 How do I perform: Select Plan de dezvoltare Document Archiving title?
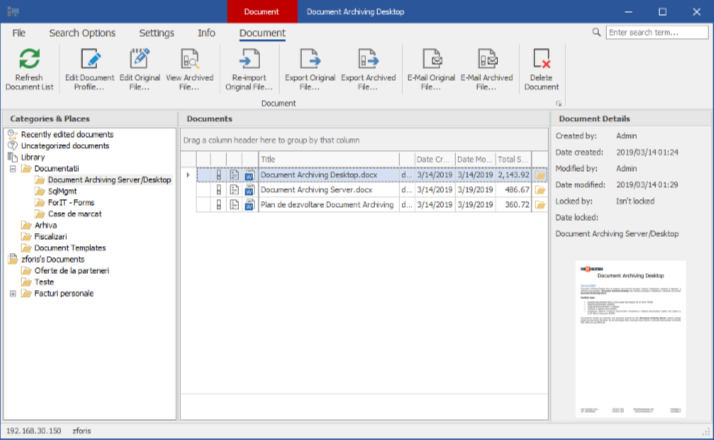[x=327, y=205]
